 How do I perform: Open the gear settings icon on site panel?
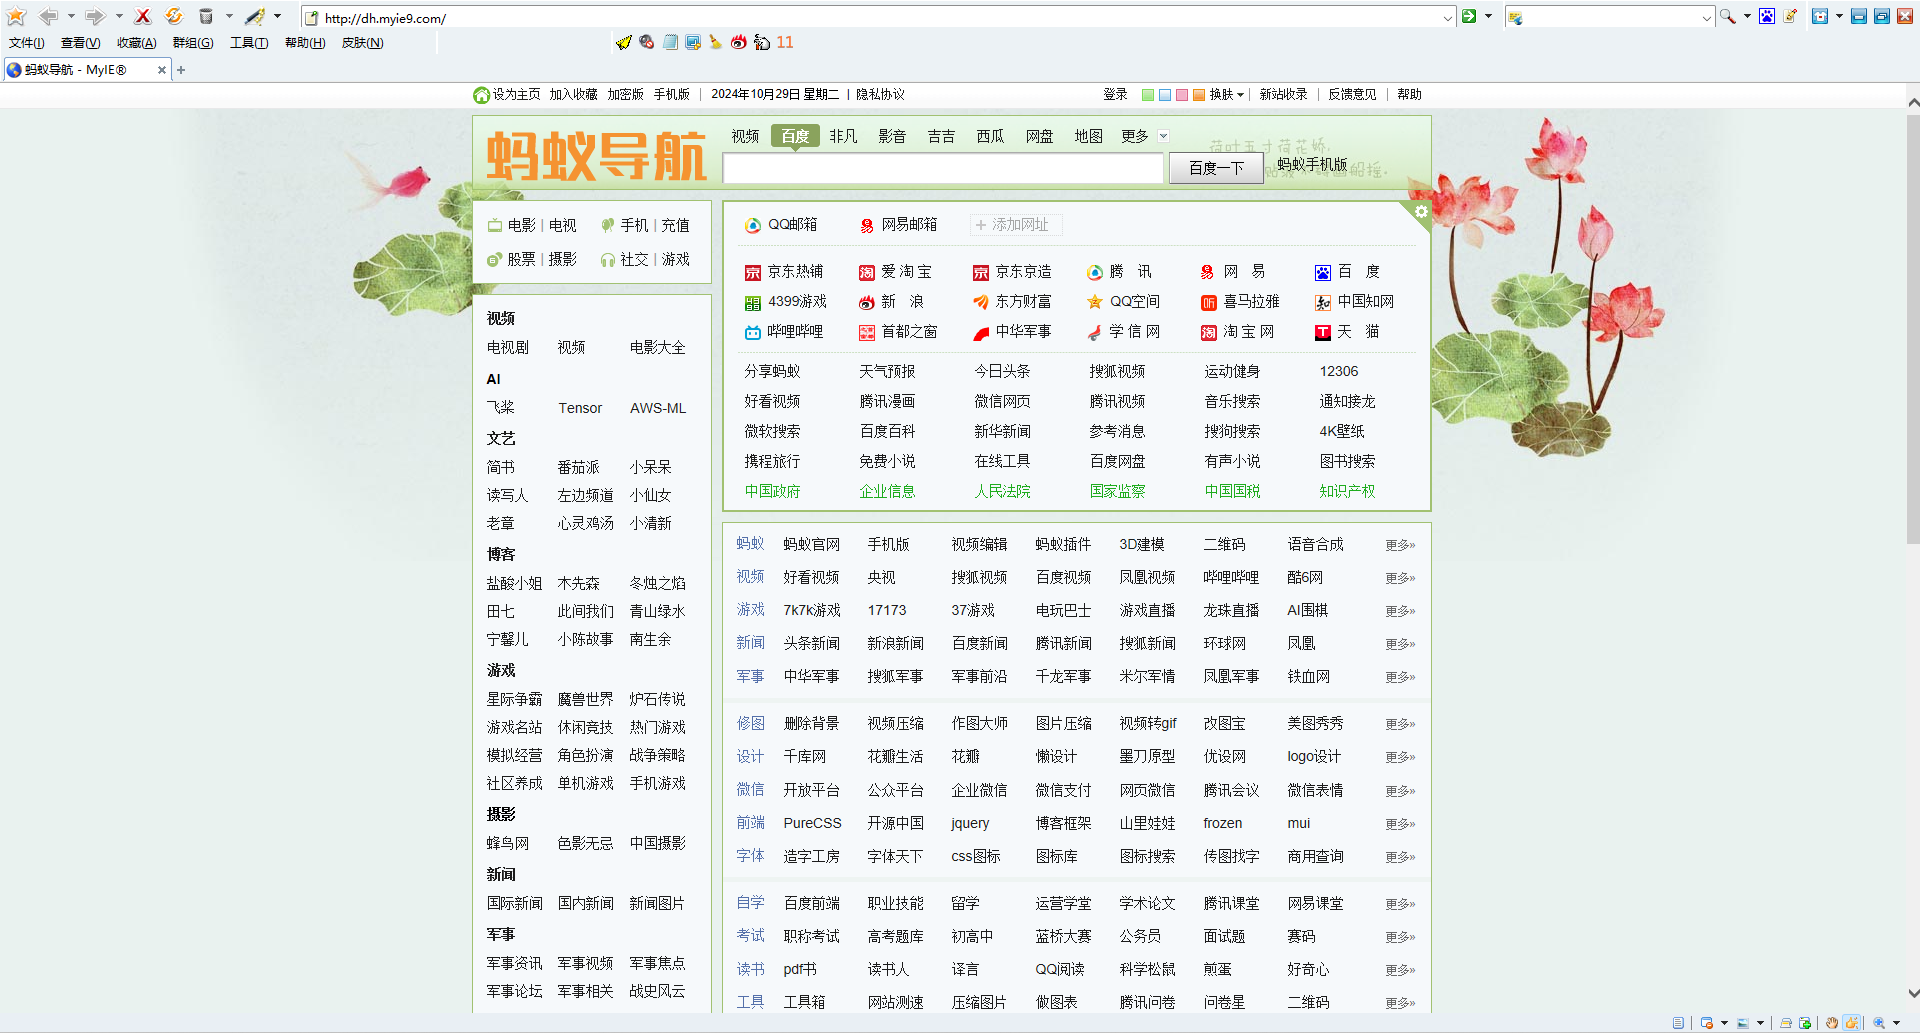point(1421,212)
